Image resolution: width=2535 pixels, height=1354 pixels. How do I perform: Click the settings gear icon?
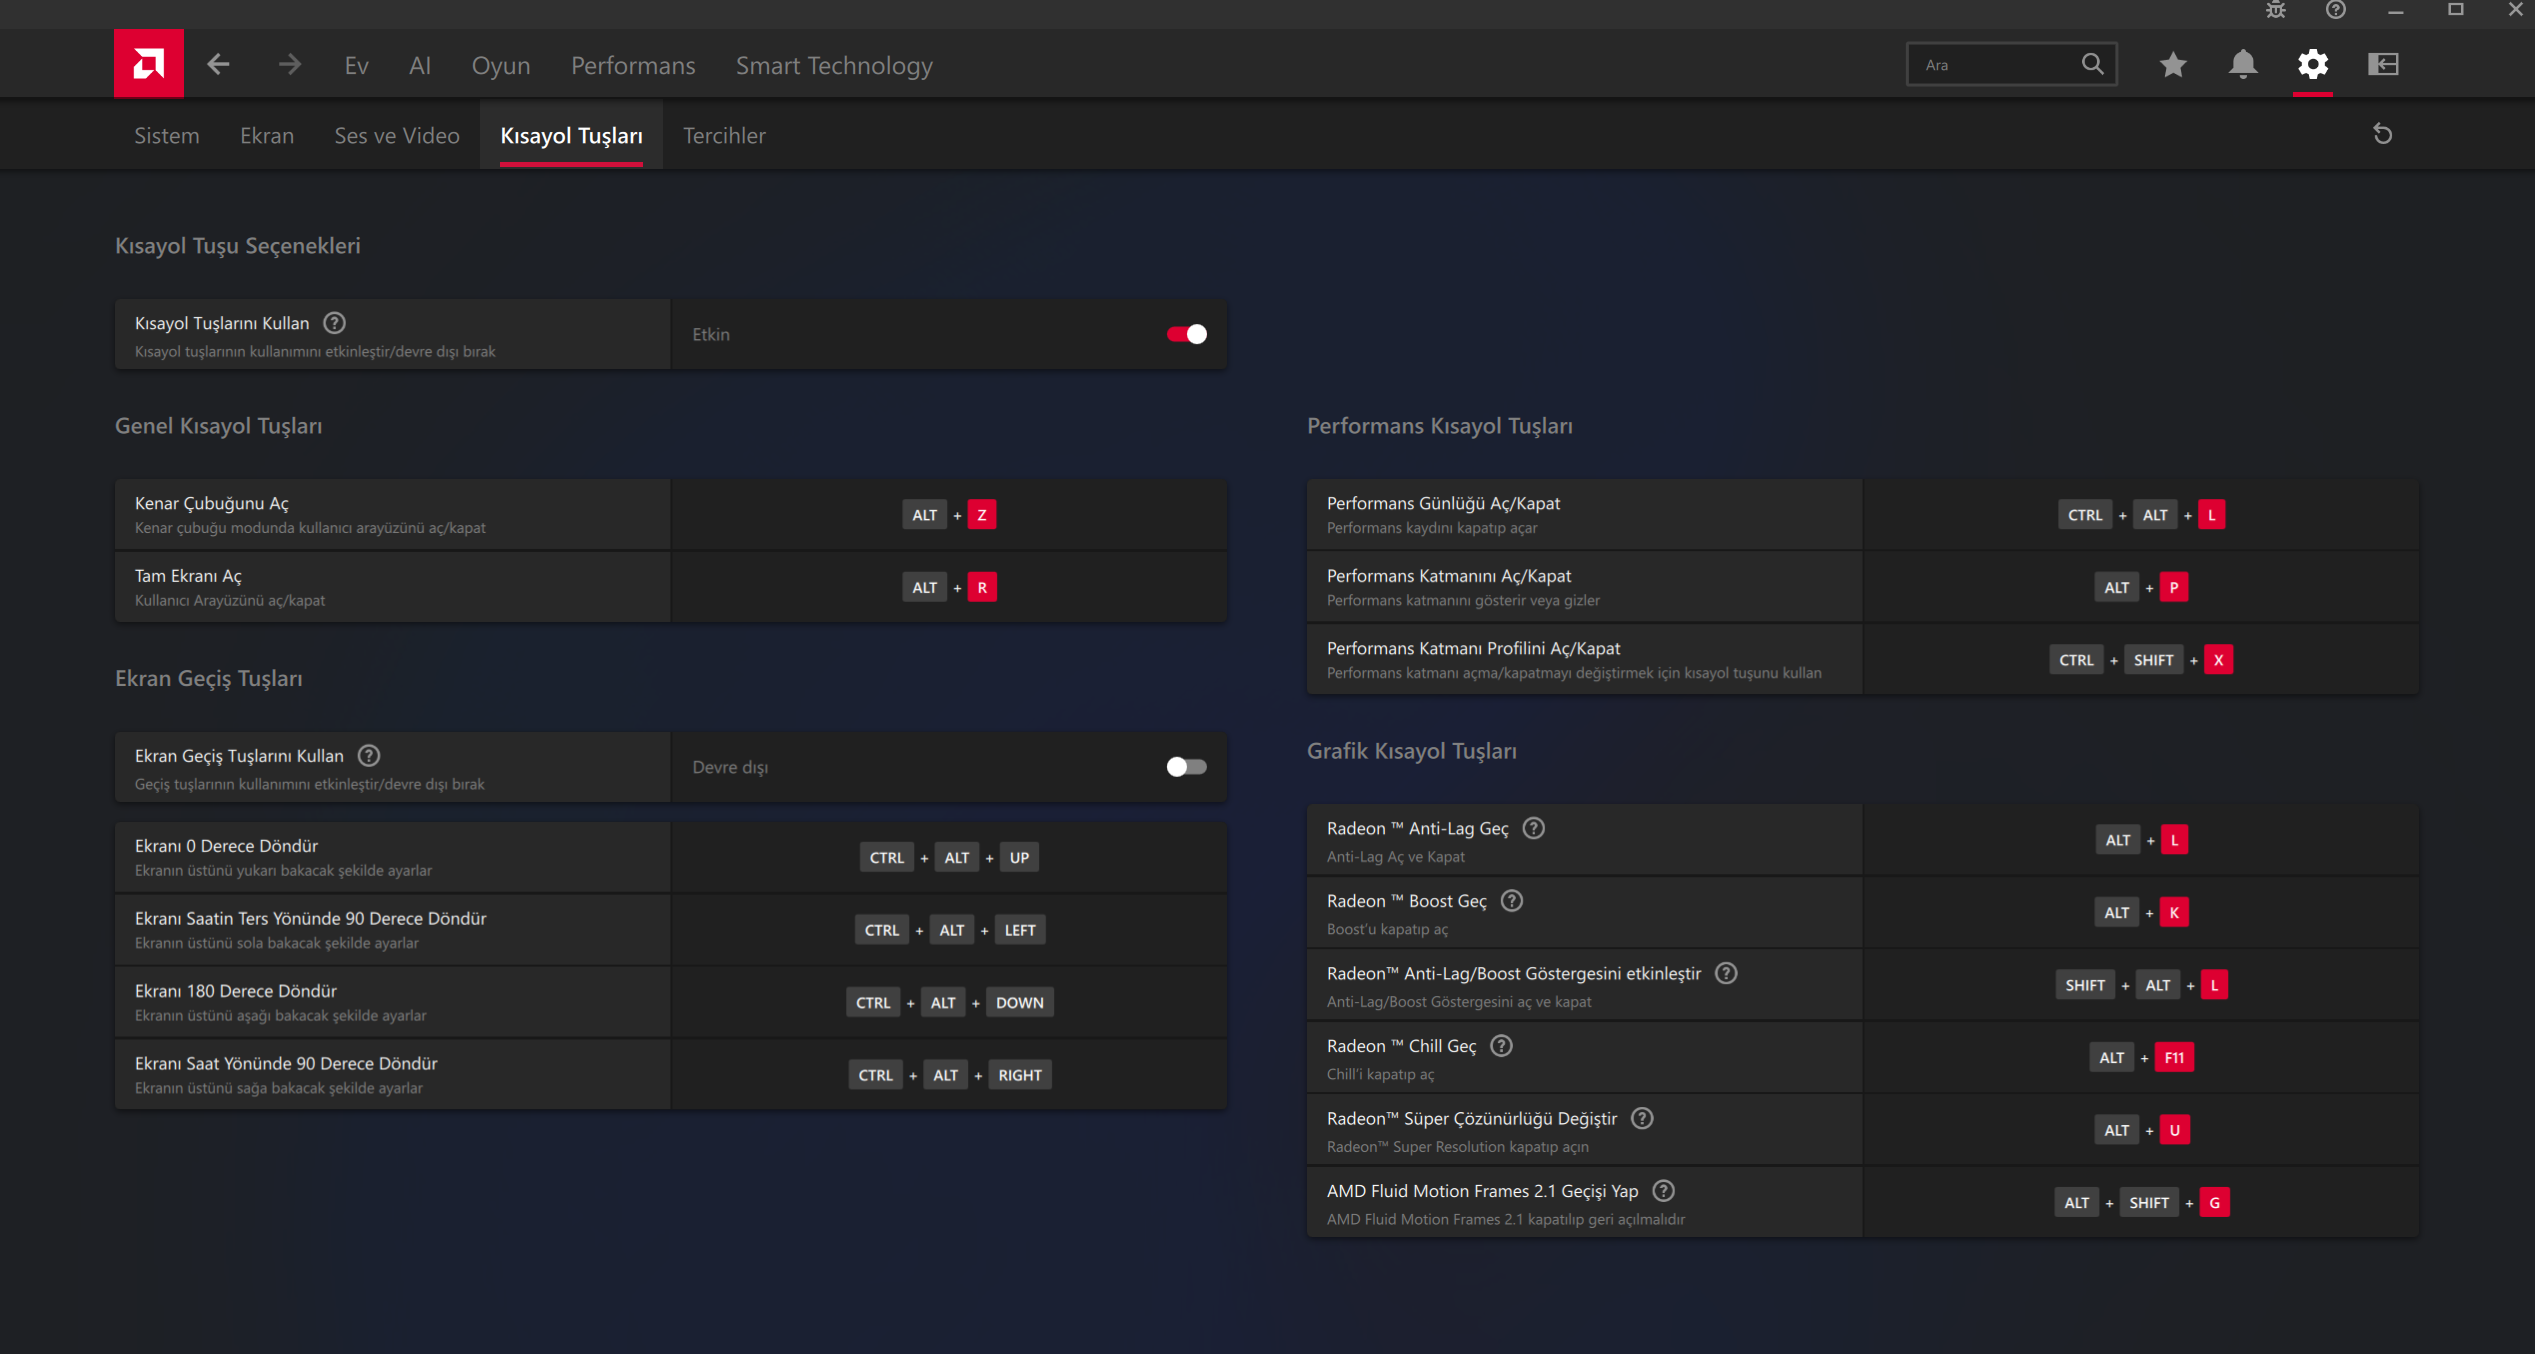click(x=2312, y=65)
